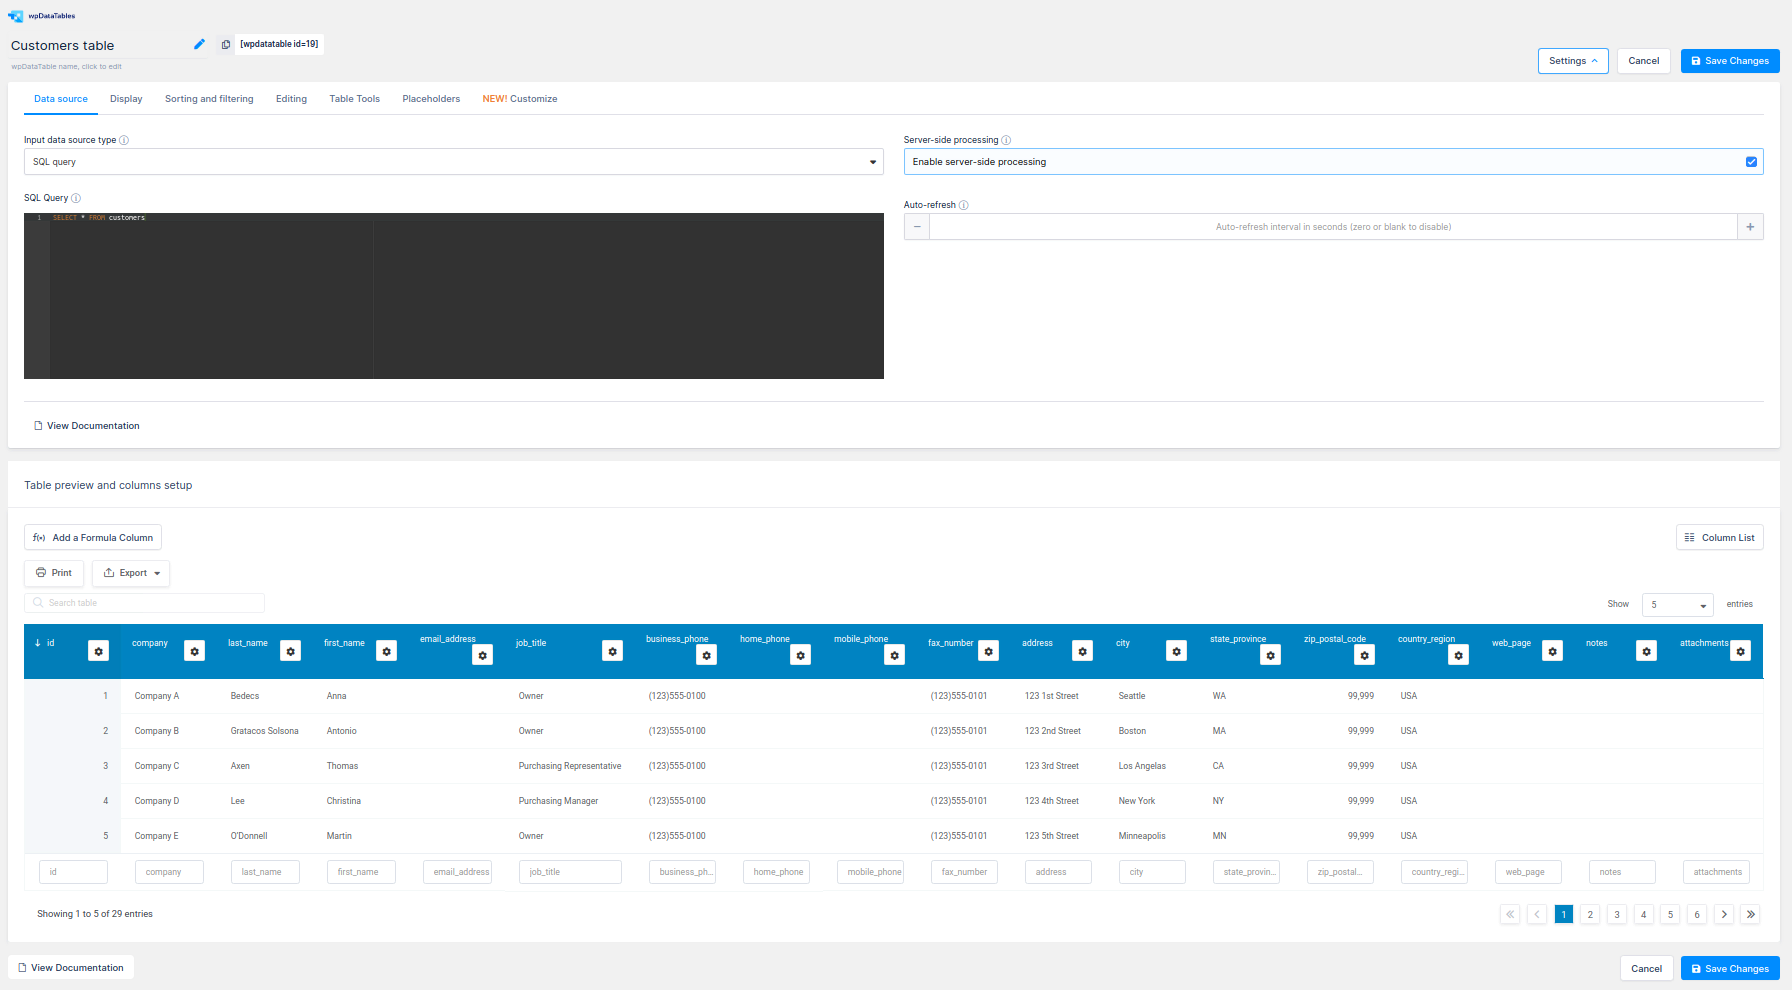Open settings gear for zip_postal_code column

(1365, 655)
